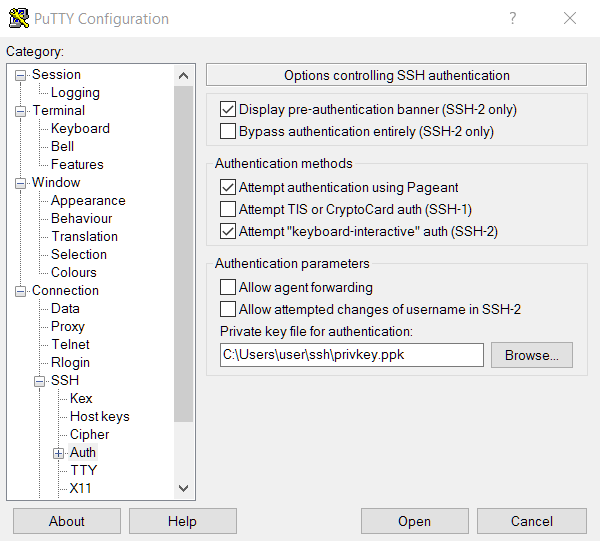Select the Rlogin category
This screenshot has height=541, width=600.
point(70,362)
